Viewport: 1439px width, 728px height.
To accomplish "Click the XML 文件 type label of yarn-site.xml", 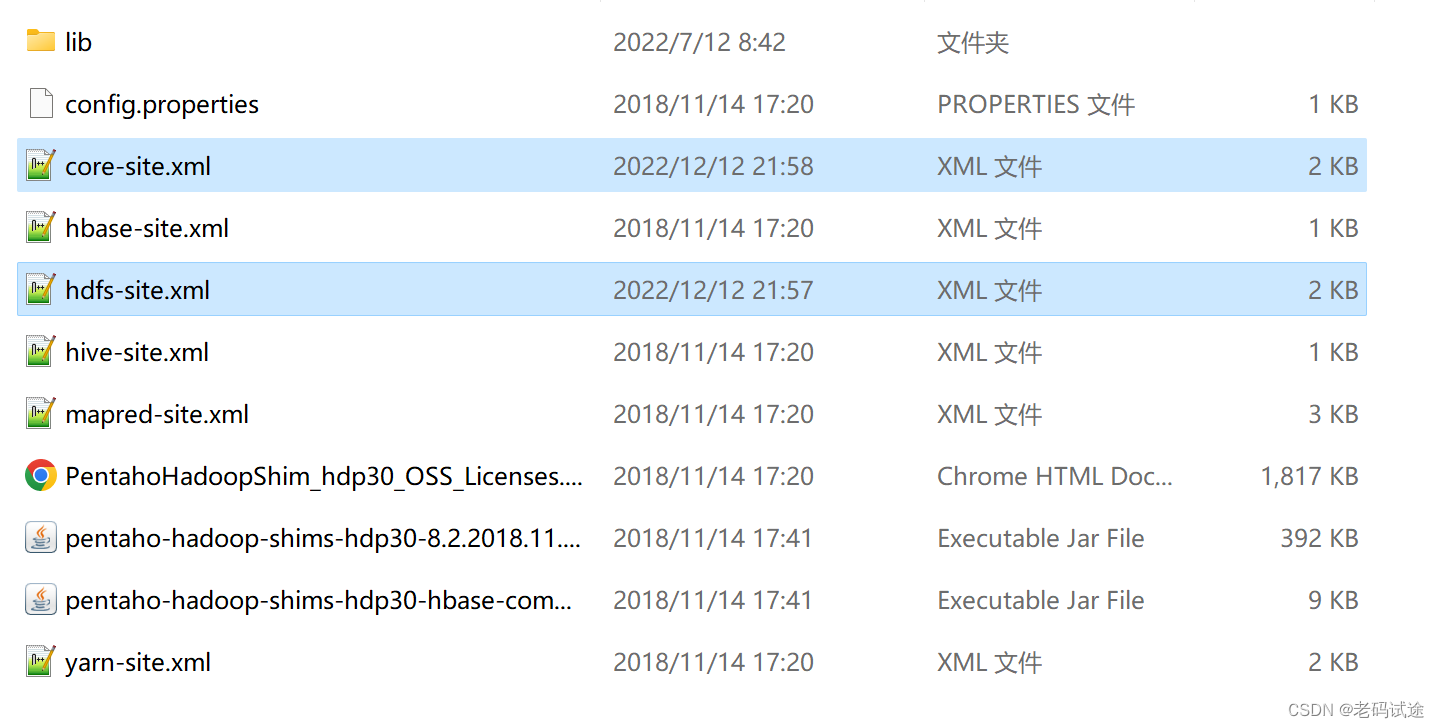I will [x=989, y=661].
